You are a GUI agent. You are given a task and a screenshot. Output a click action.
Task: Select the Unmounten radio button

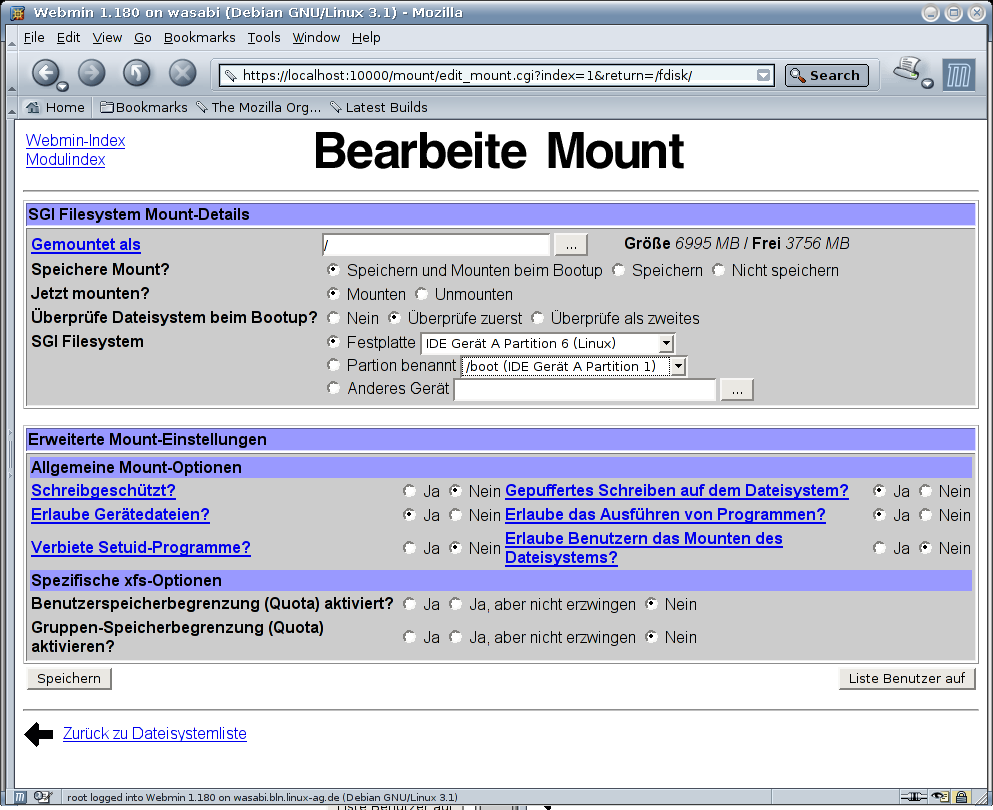(x=421, y=294)
